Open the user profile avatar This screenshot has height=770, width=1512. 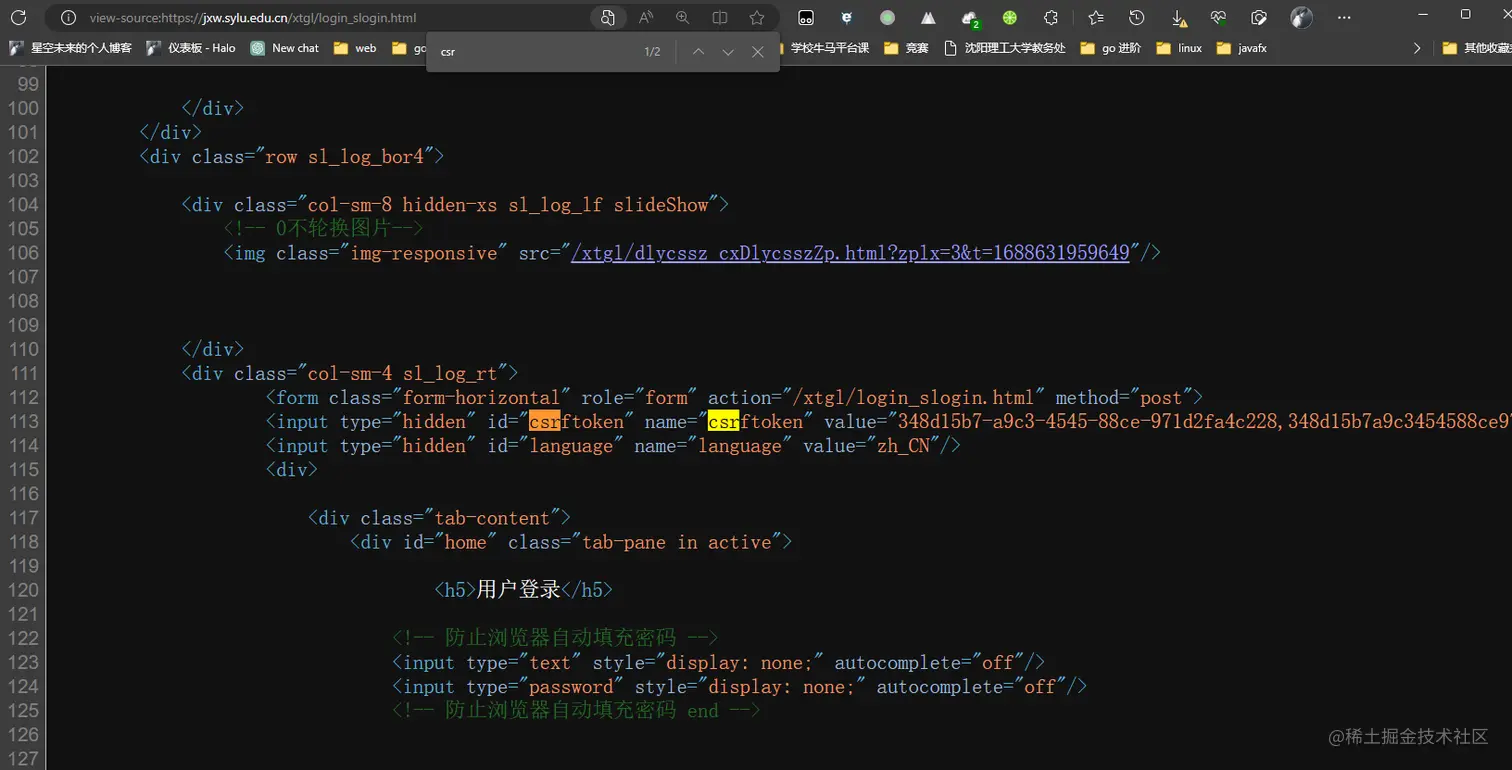1301,17
